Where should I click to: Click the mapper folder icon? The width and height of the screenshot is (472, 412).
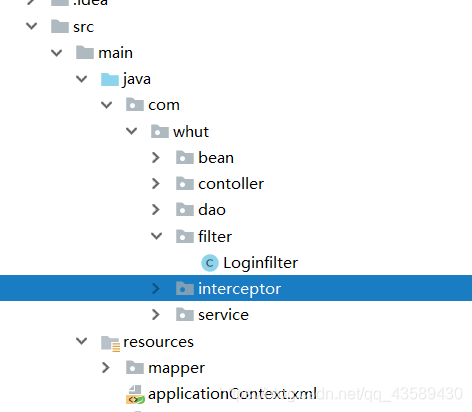(x=135, y=367)
